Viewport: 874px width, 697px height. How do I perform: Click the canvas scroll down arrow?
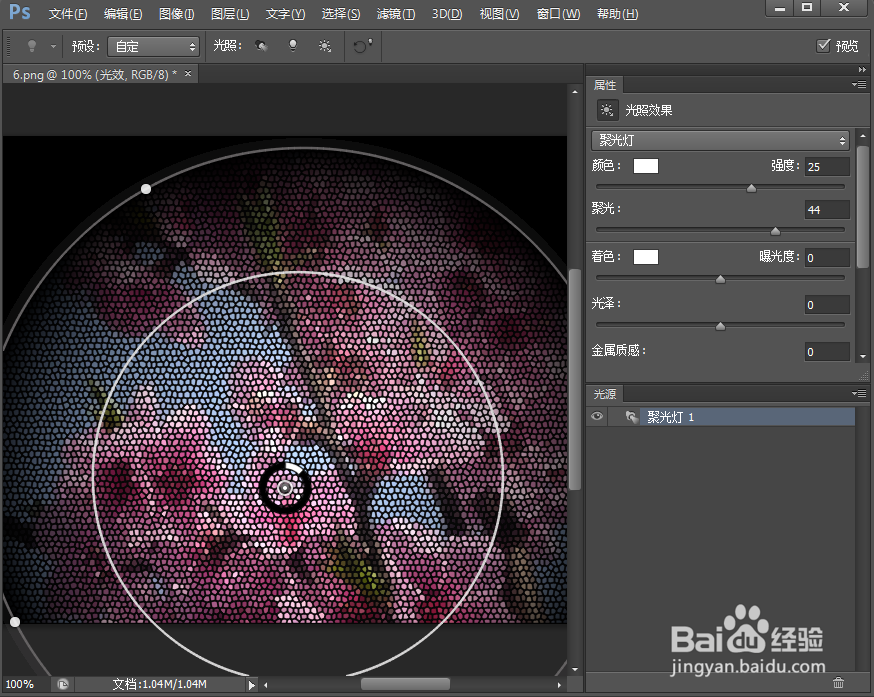pos(575,669)
